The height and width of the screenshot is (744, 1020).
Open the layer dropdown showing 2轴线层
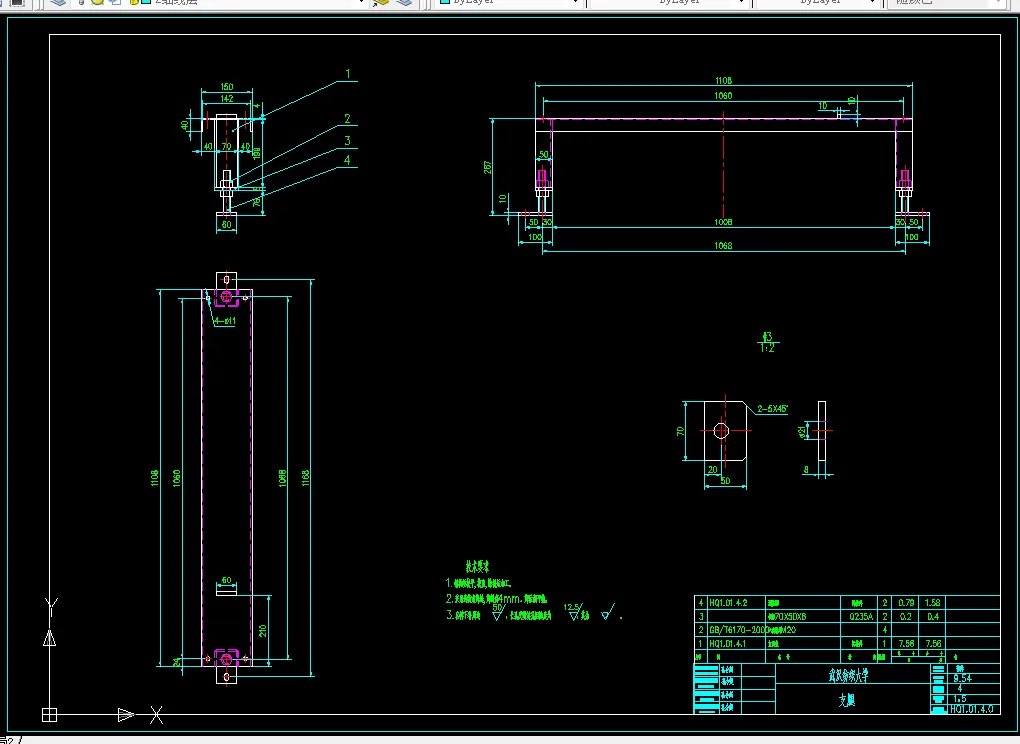coord(250,2)
